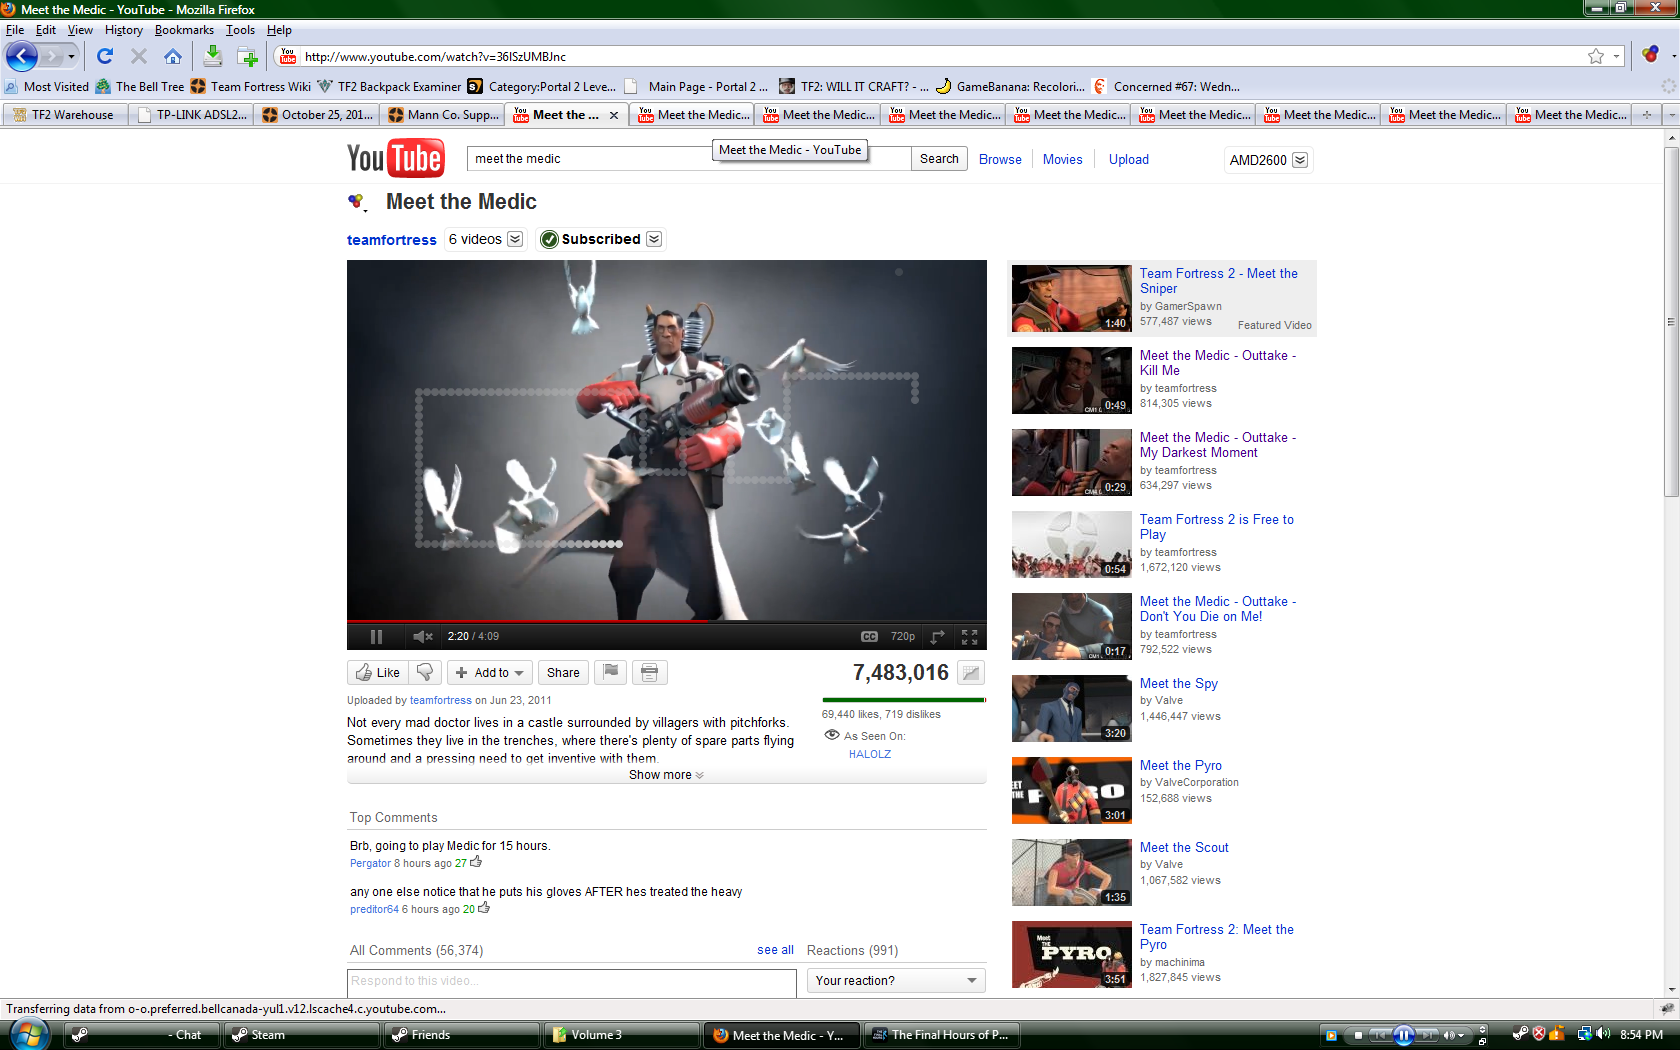Open Meet the Sniper thumbnail

coord(1071,298)
